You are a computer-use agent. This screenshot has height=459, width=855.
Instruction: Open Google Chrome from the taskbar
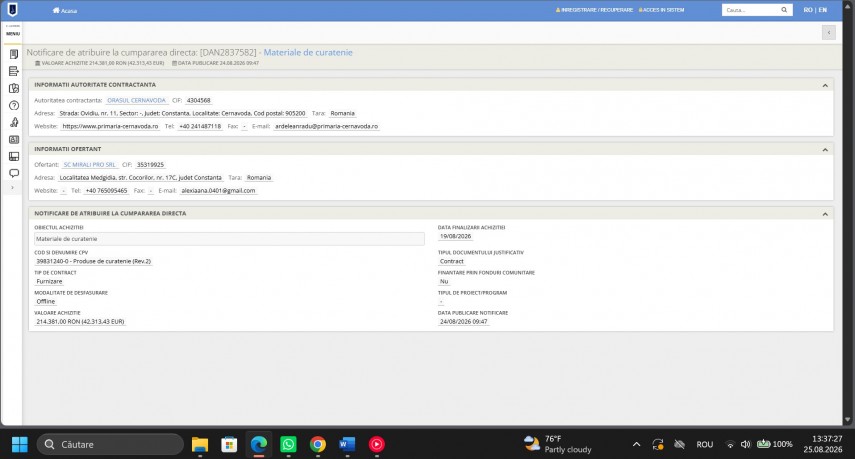317,444
